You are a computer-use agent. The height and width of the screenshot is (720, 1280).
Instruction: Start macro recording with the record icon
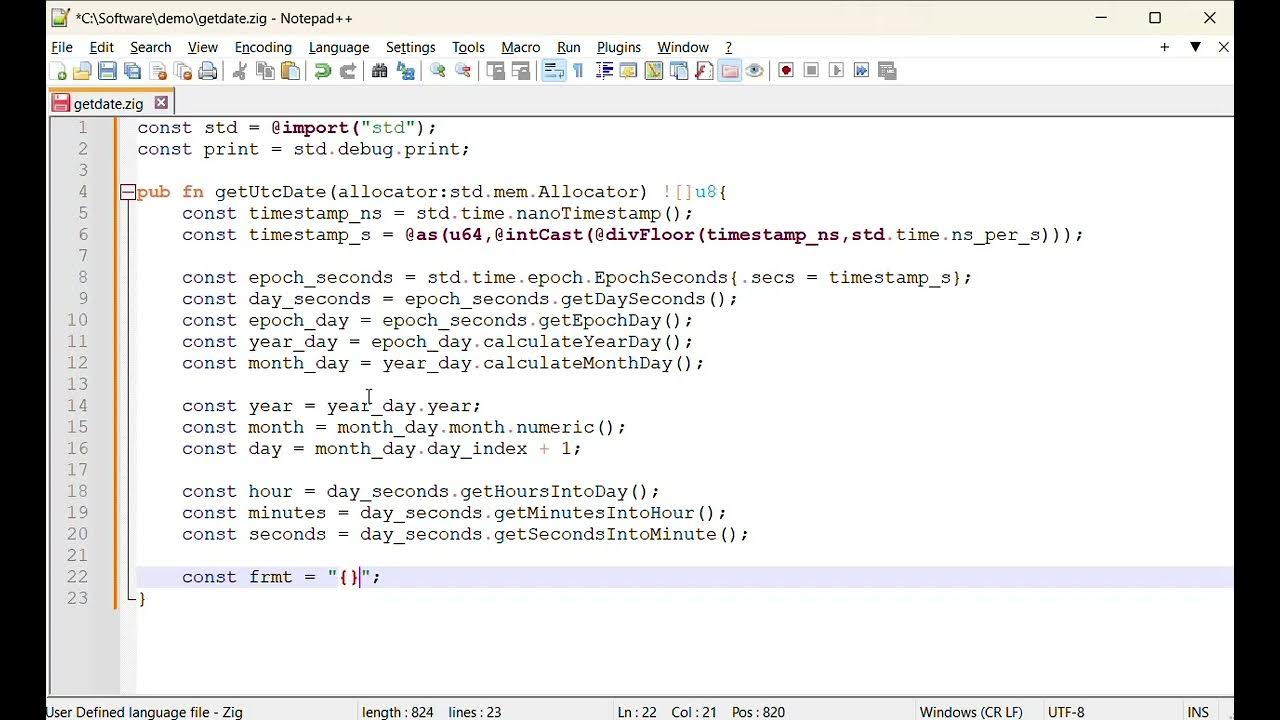tap(786, 70)
